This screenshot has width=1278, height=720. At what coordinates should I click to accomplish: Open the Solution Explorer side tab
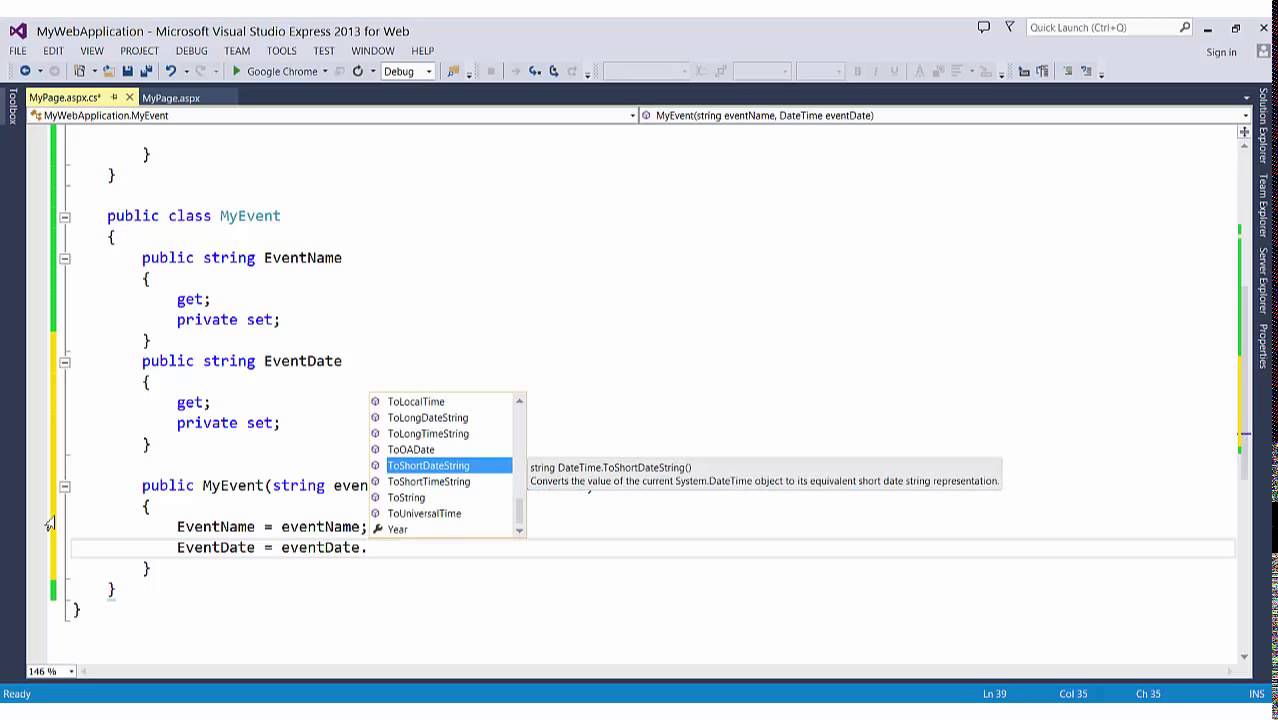pyautogui.click(x=1263, y=126)
